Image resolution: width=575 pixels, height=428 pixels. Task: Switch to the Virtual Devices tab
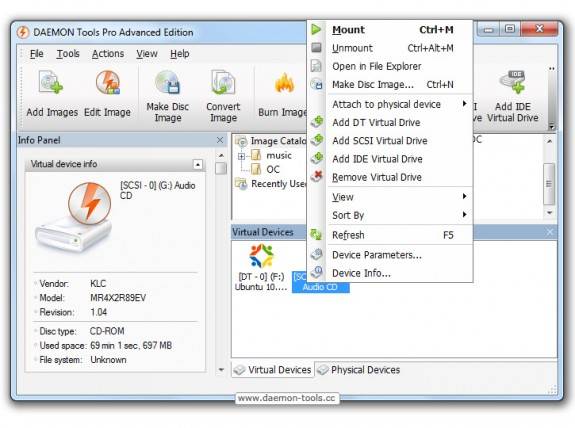click(x=272, y=370)
